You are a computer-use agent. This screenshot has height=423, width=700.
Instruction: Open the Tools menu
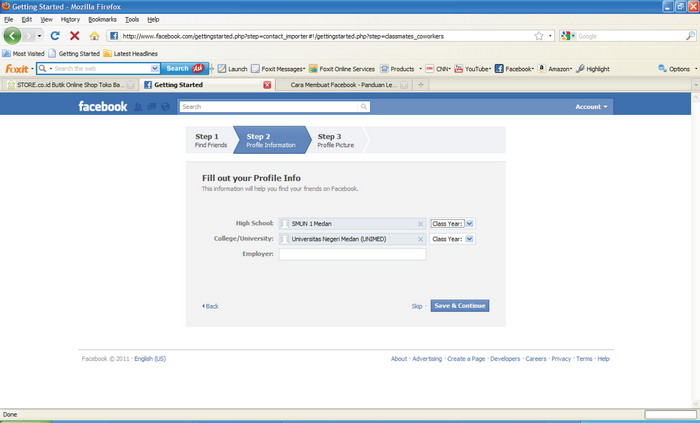(x=132, y=20)
